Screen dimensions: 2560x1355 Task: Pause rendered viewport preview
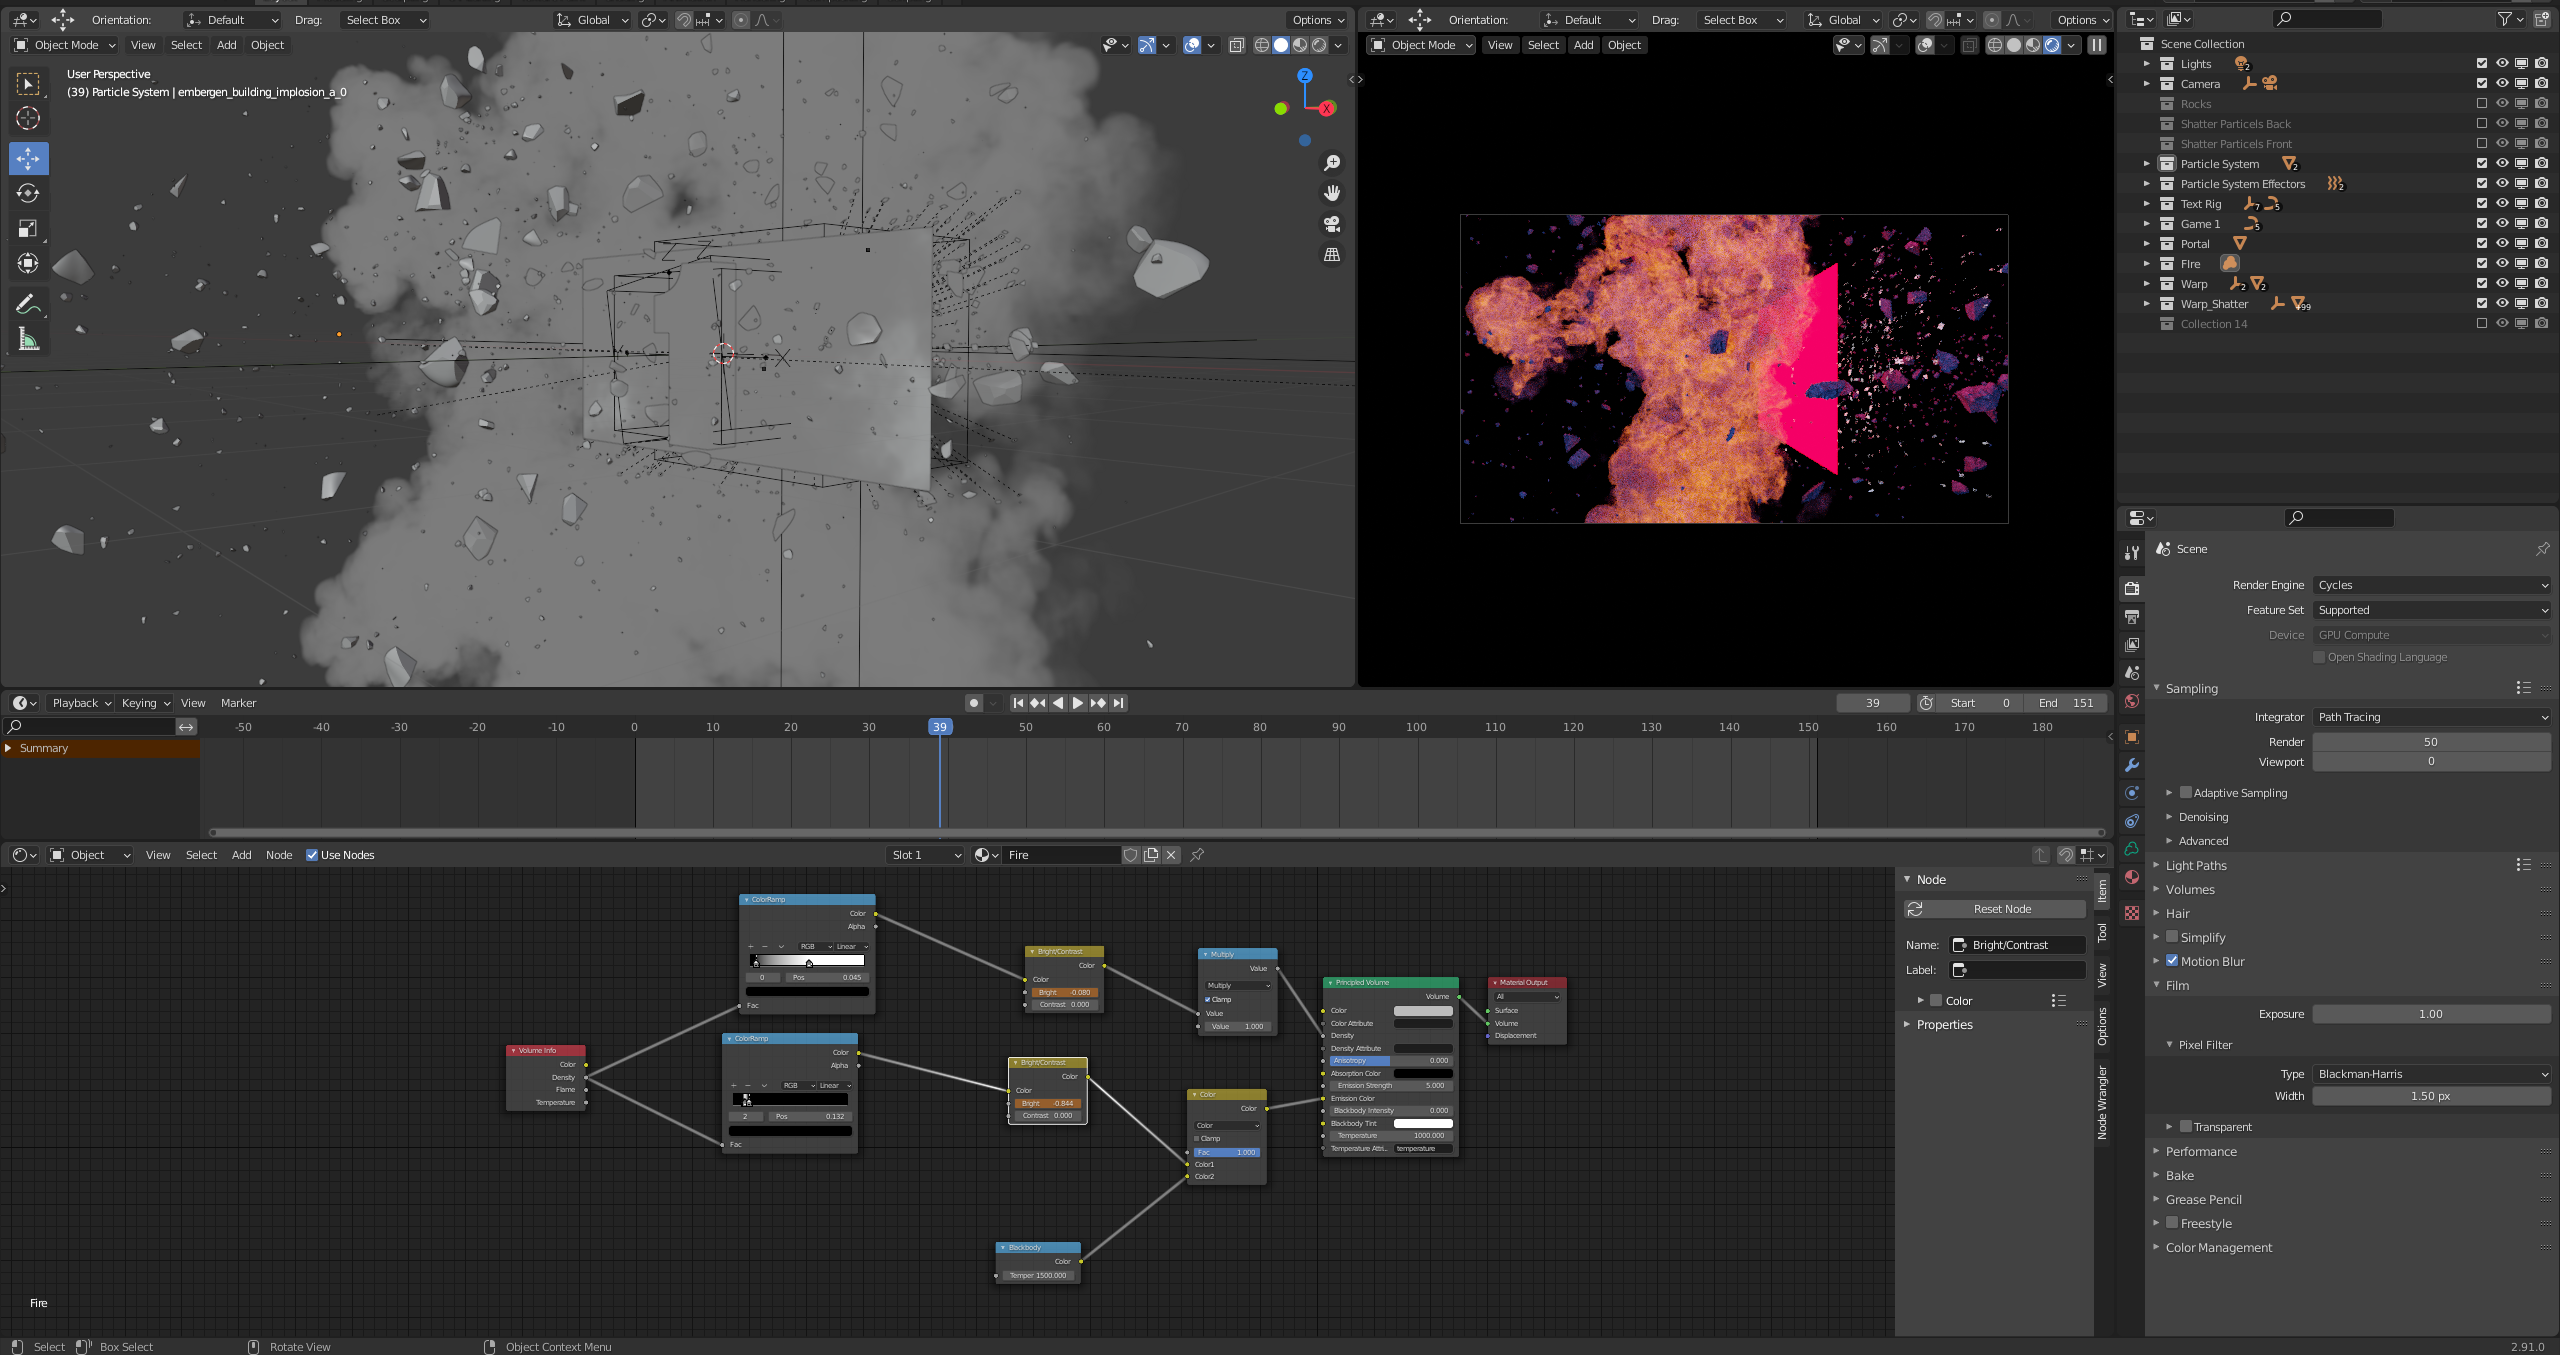(x=2097, y=45)
